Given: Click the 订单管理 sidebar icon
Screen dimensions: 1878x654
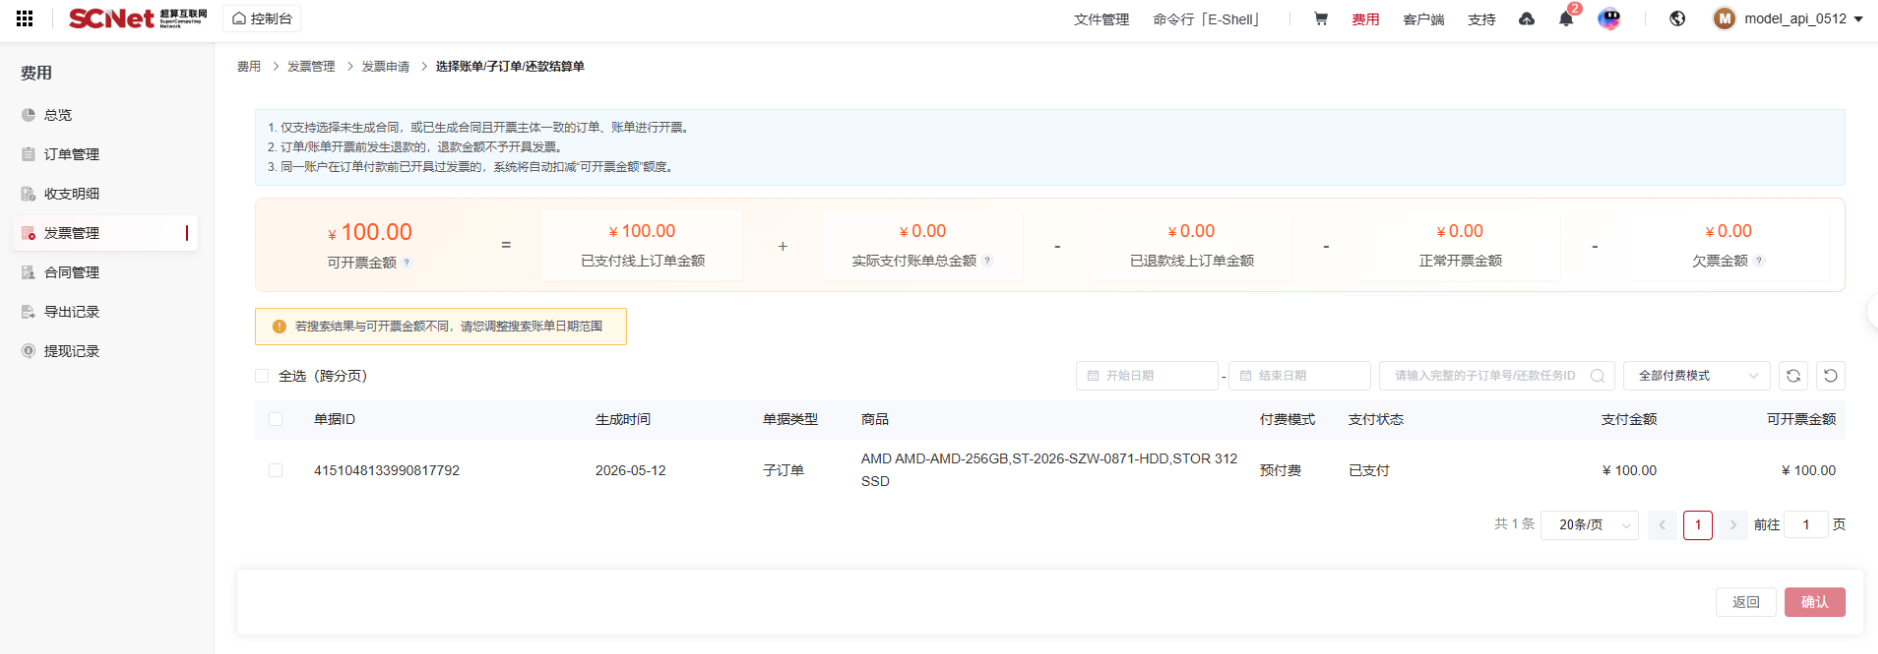Looking at the screenshot, I should [x=28, y=154].
